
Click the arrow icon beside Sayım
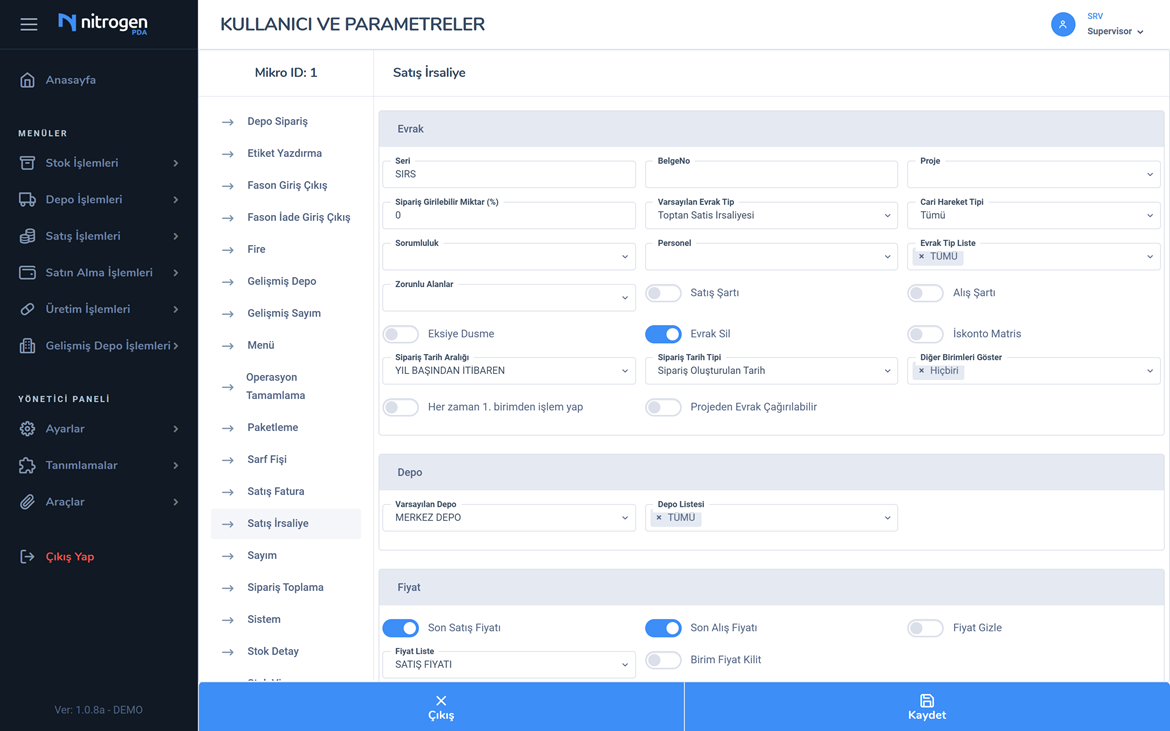[228, 556]
